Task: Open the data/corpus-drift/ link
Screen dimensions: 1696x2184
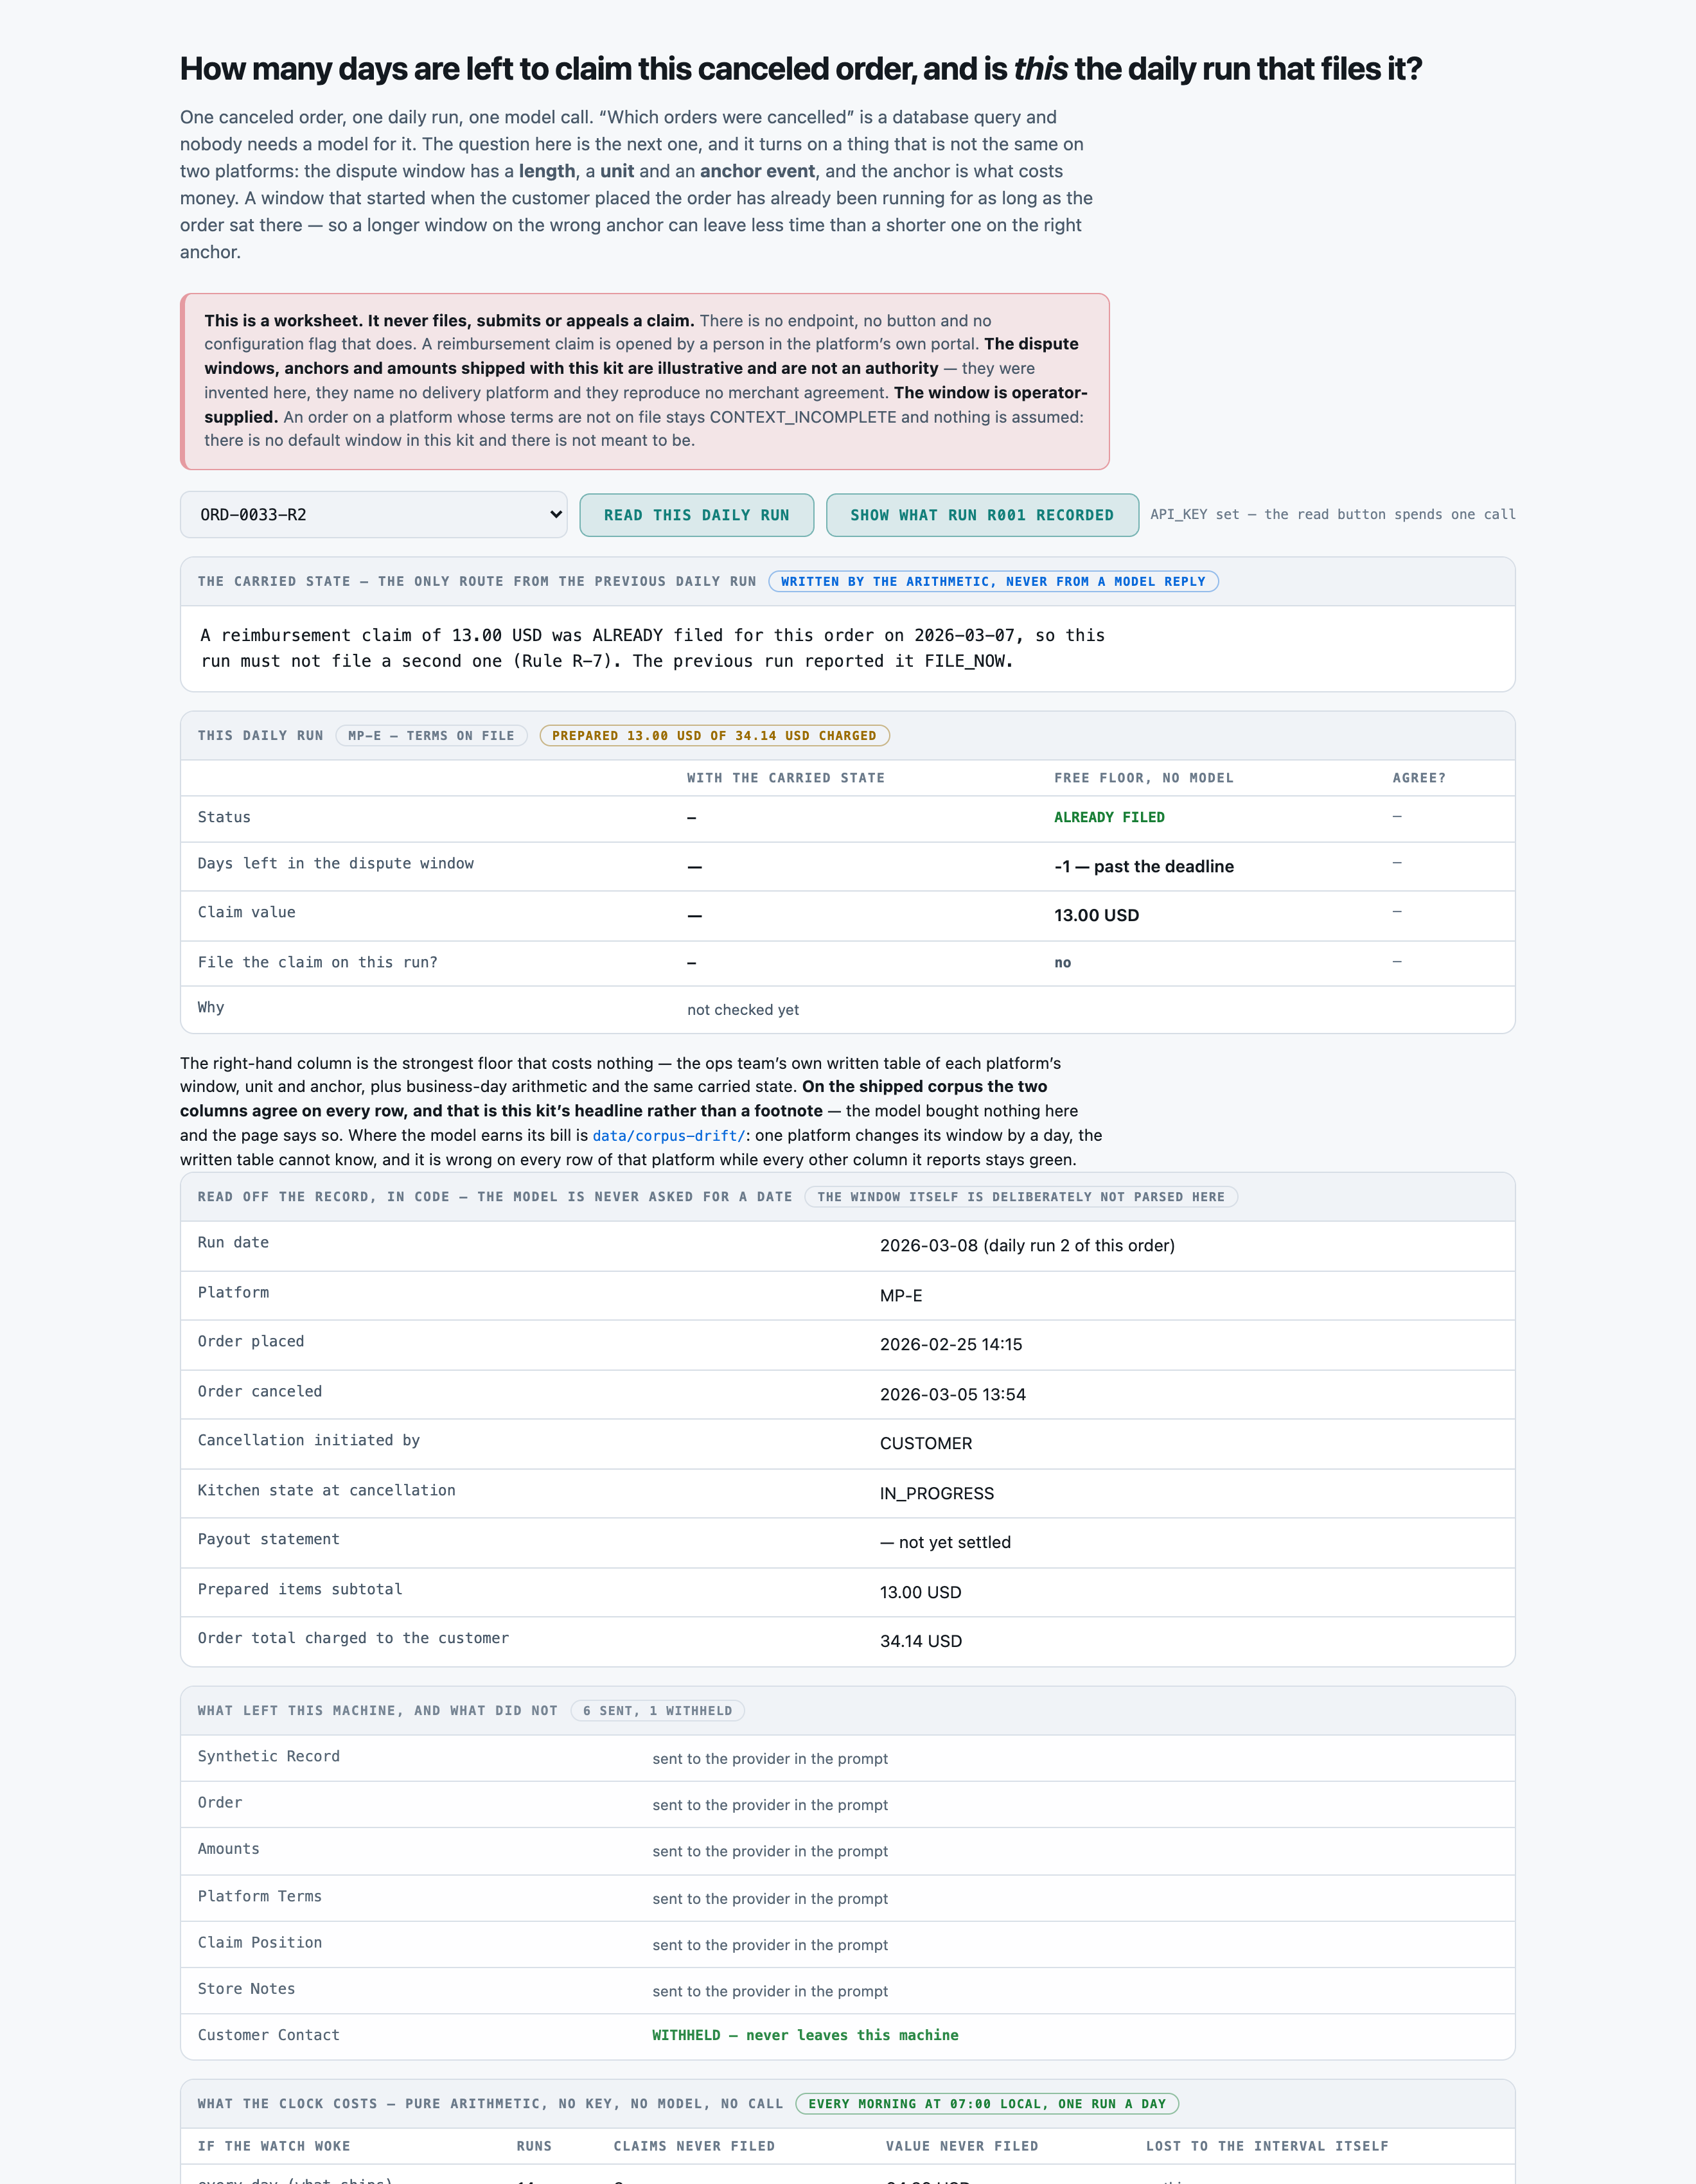Action: 669,1135
